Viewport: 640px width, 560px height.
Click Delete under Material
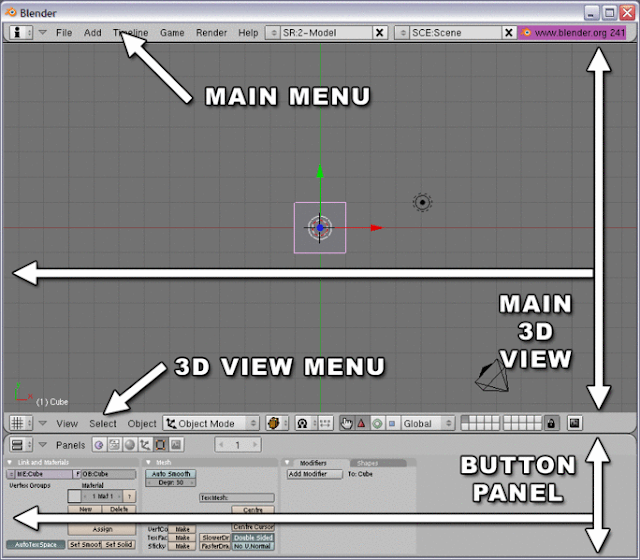119,509
